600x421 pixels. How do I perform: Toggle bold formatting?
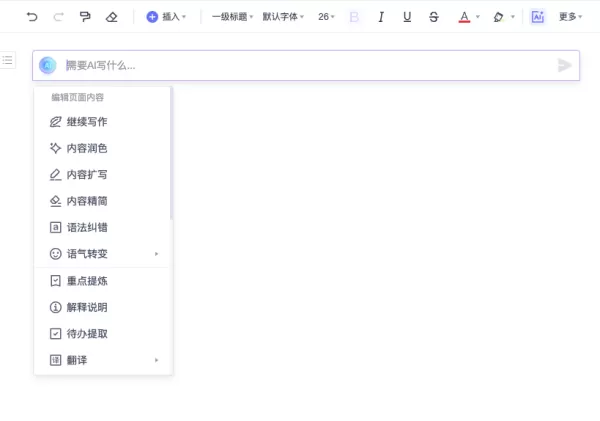pyautogui.click(x=354, y=17)
